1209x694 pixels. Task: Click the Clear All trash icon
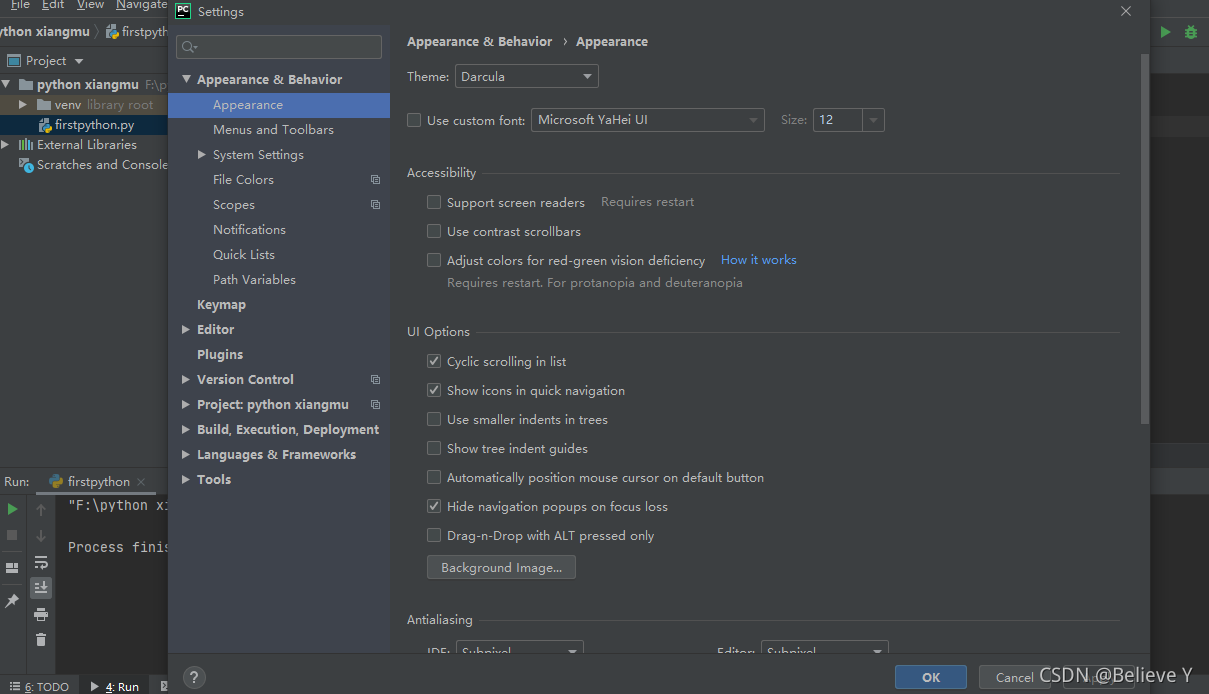pos(41,640)
